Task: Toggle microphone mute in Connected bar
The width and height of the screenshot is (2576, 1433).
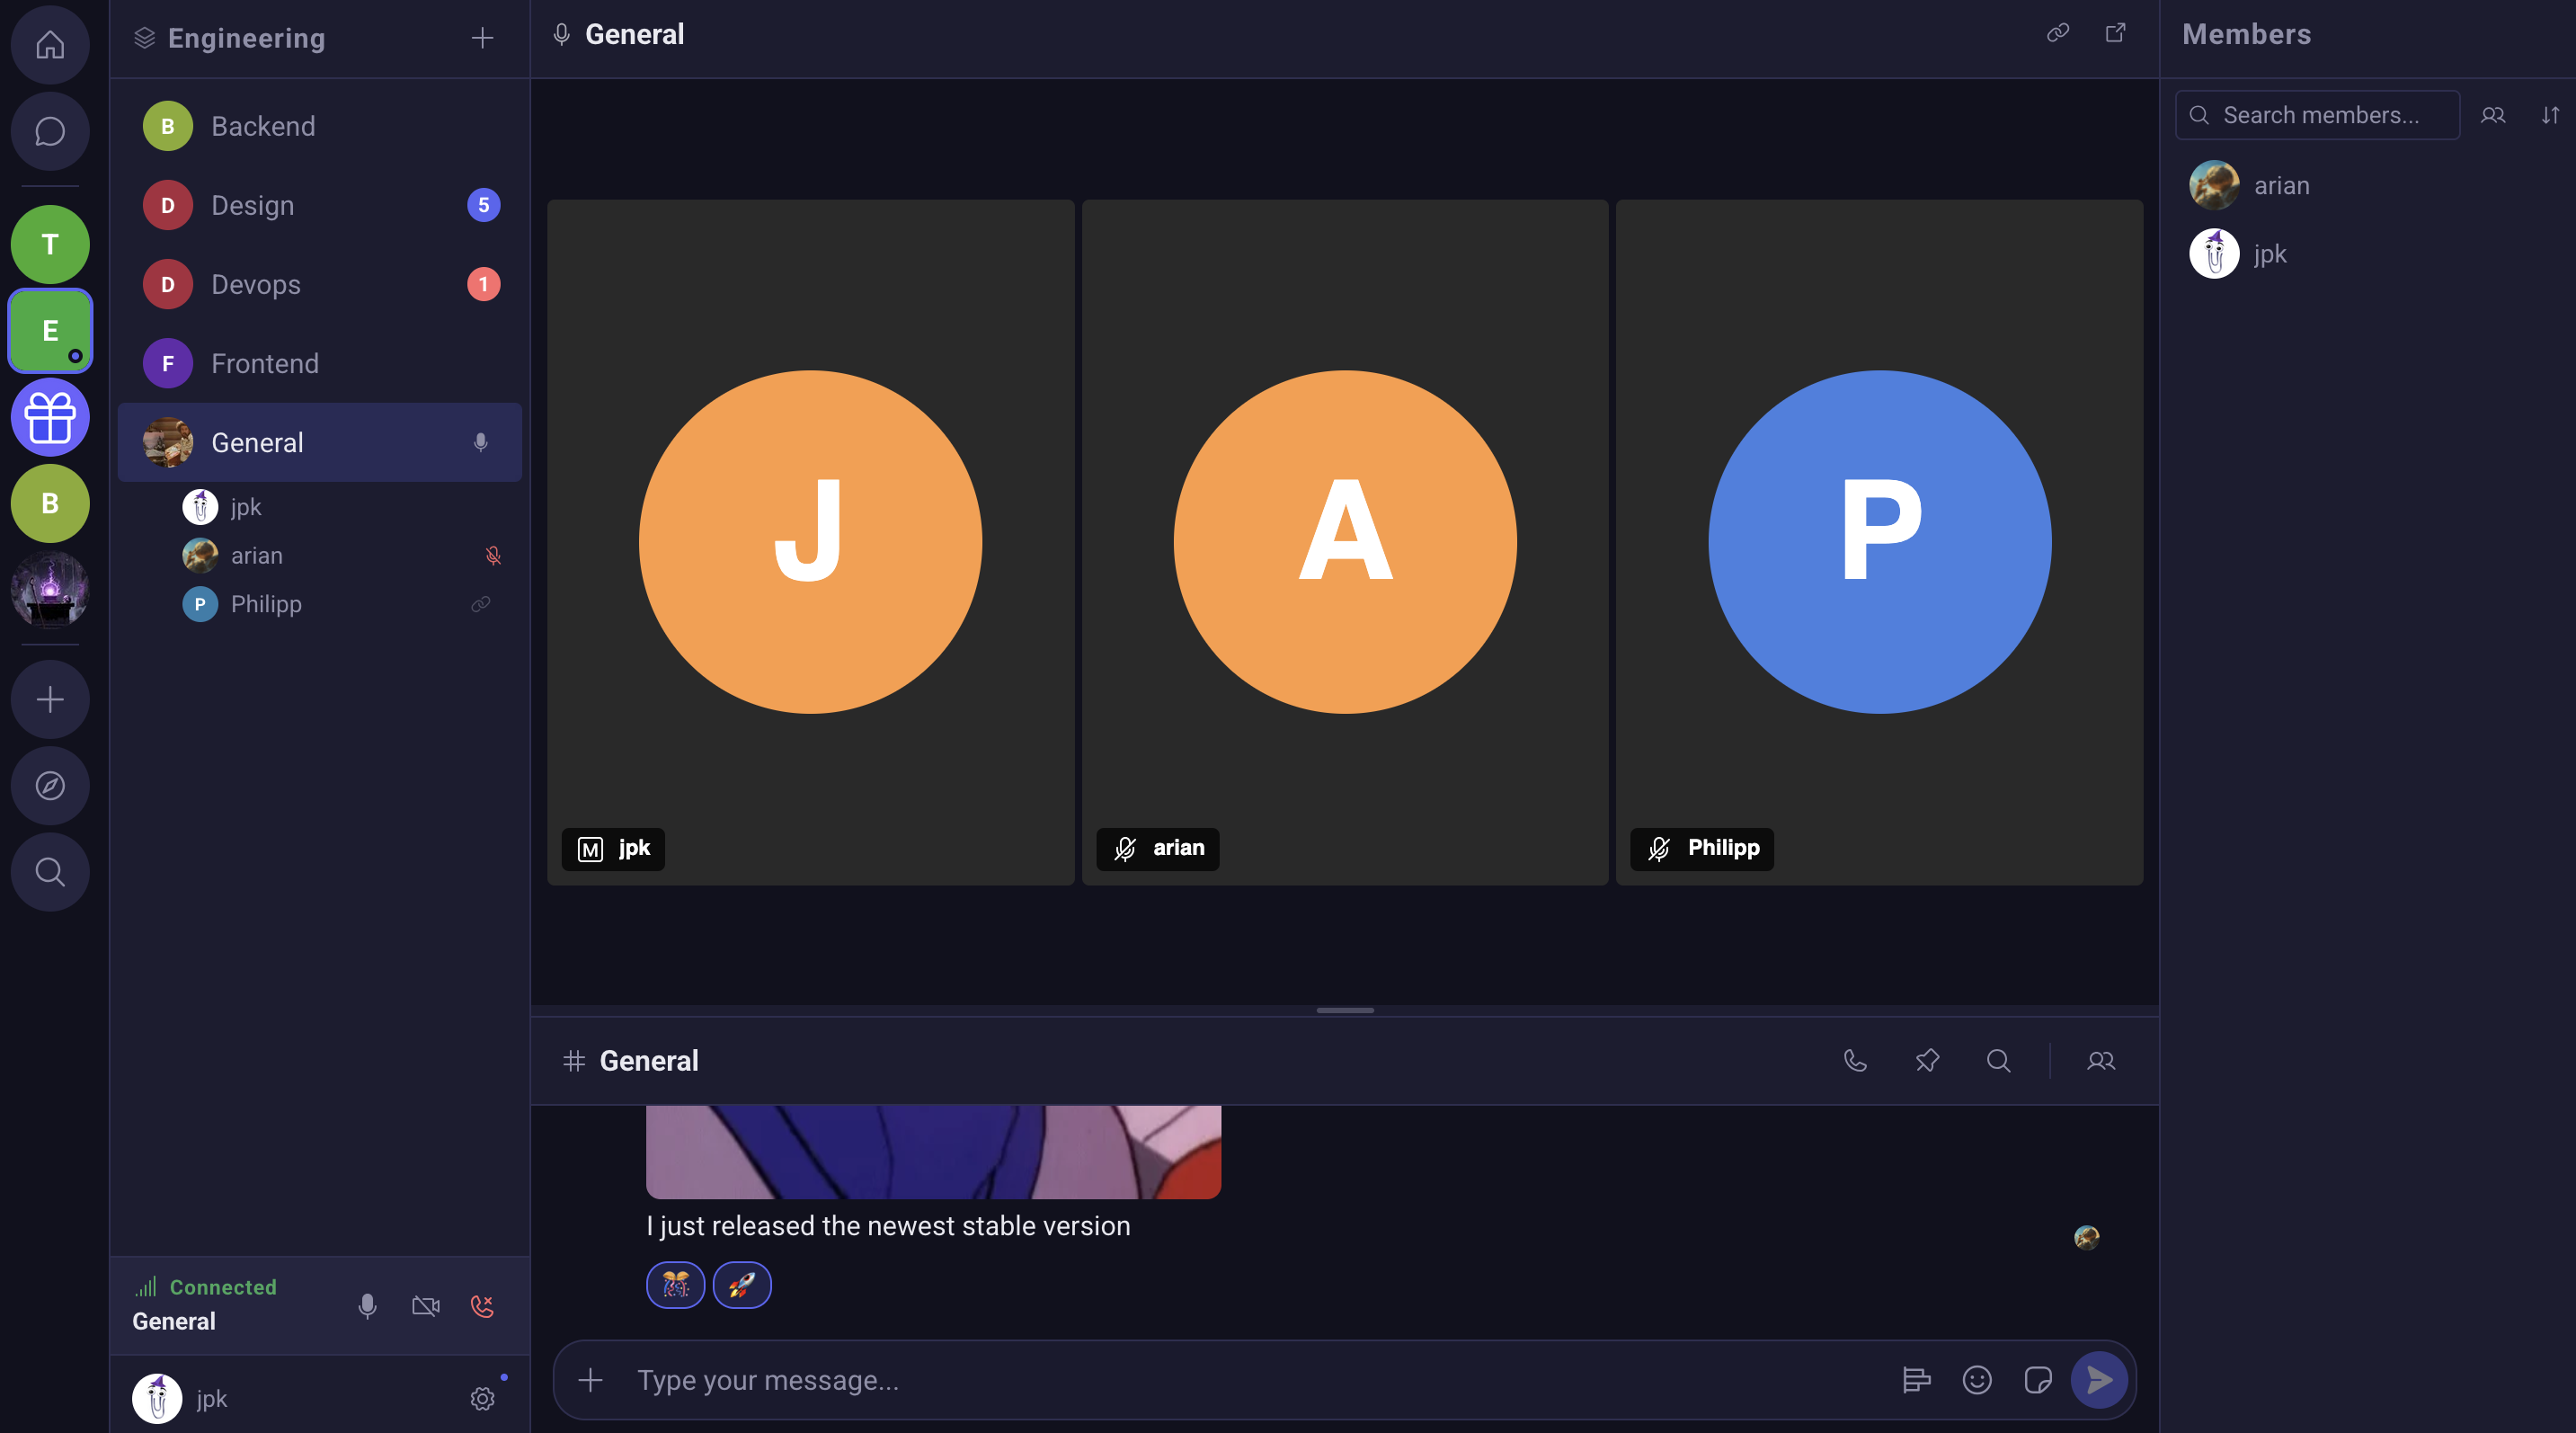Action: (367, 1306)
